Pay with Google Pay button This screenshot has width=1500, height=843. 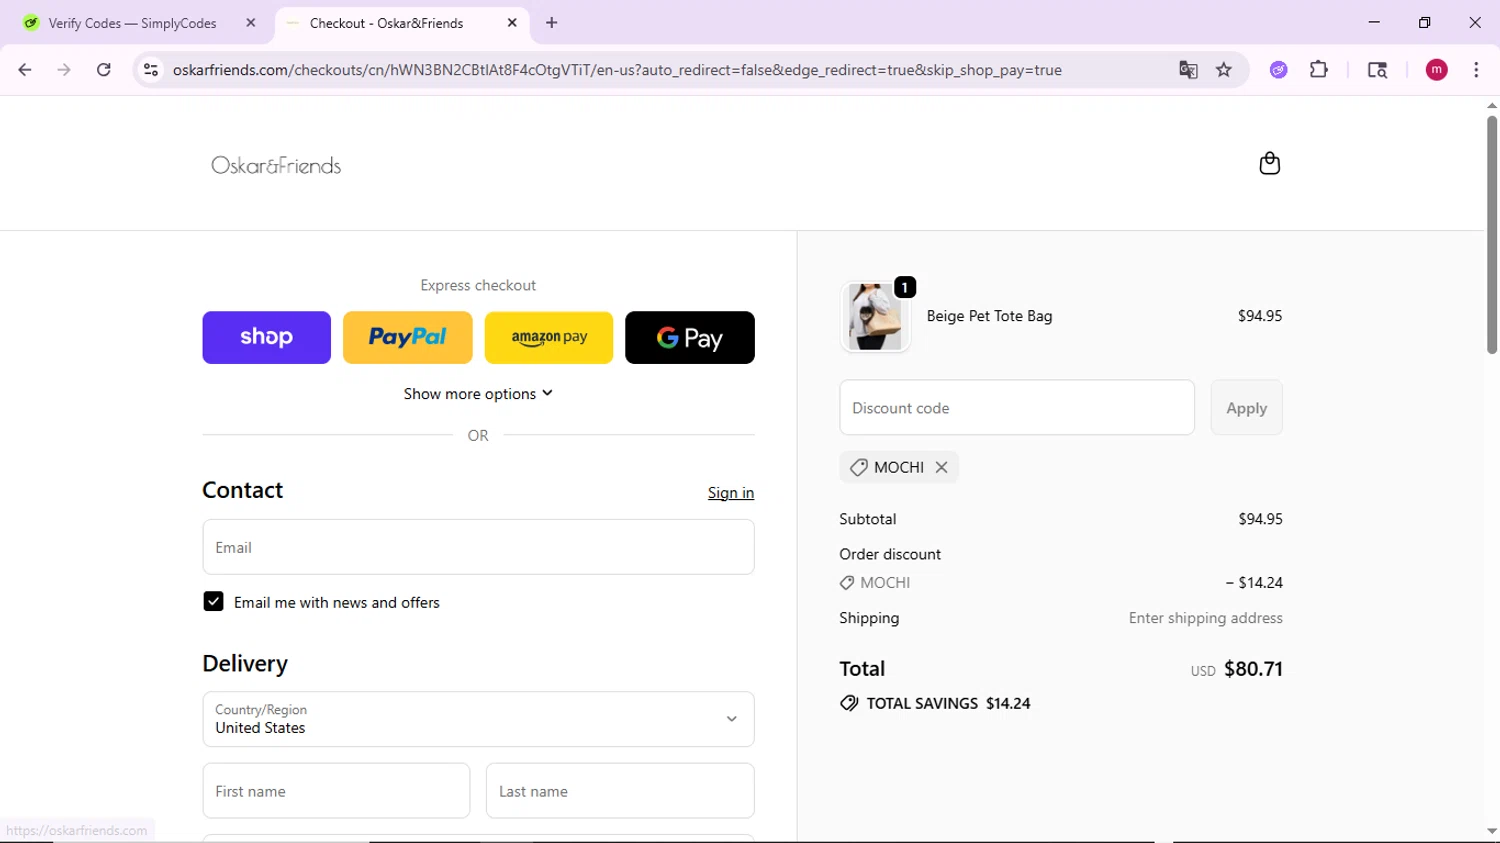point(690,337)
